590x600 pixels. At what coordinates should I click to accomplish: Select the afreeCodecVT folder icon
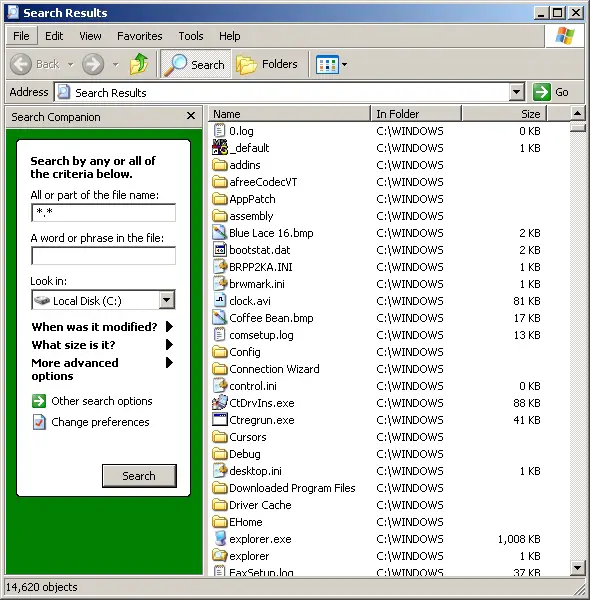click(x=220, y=182)
